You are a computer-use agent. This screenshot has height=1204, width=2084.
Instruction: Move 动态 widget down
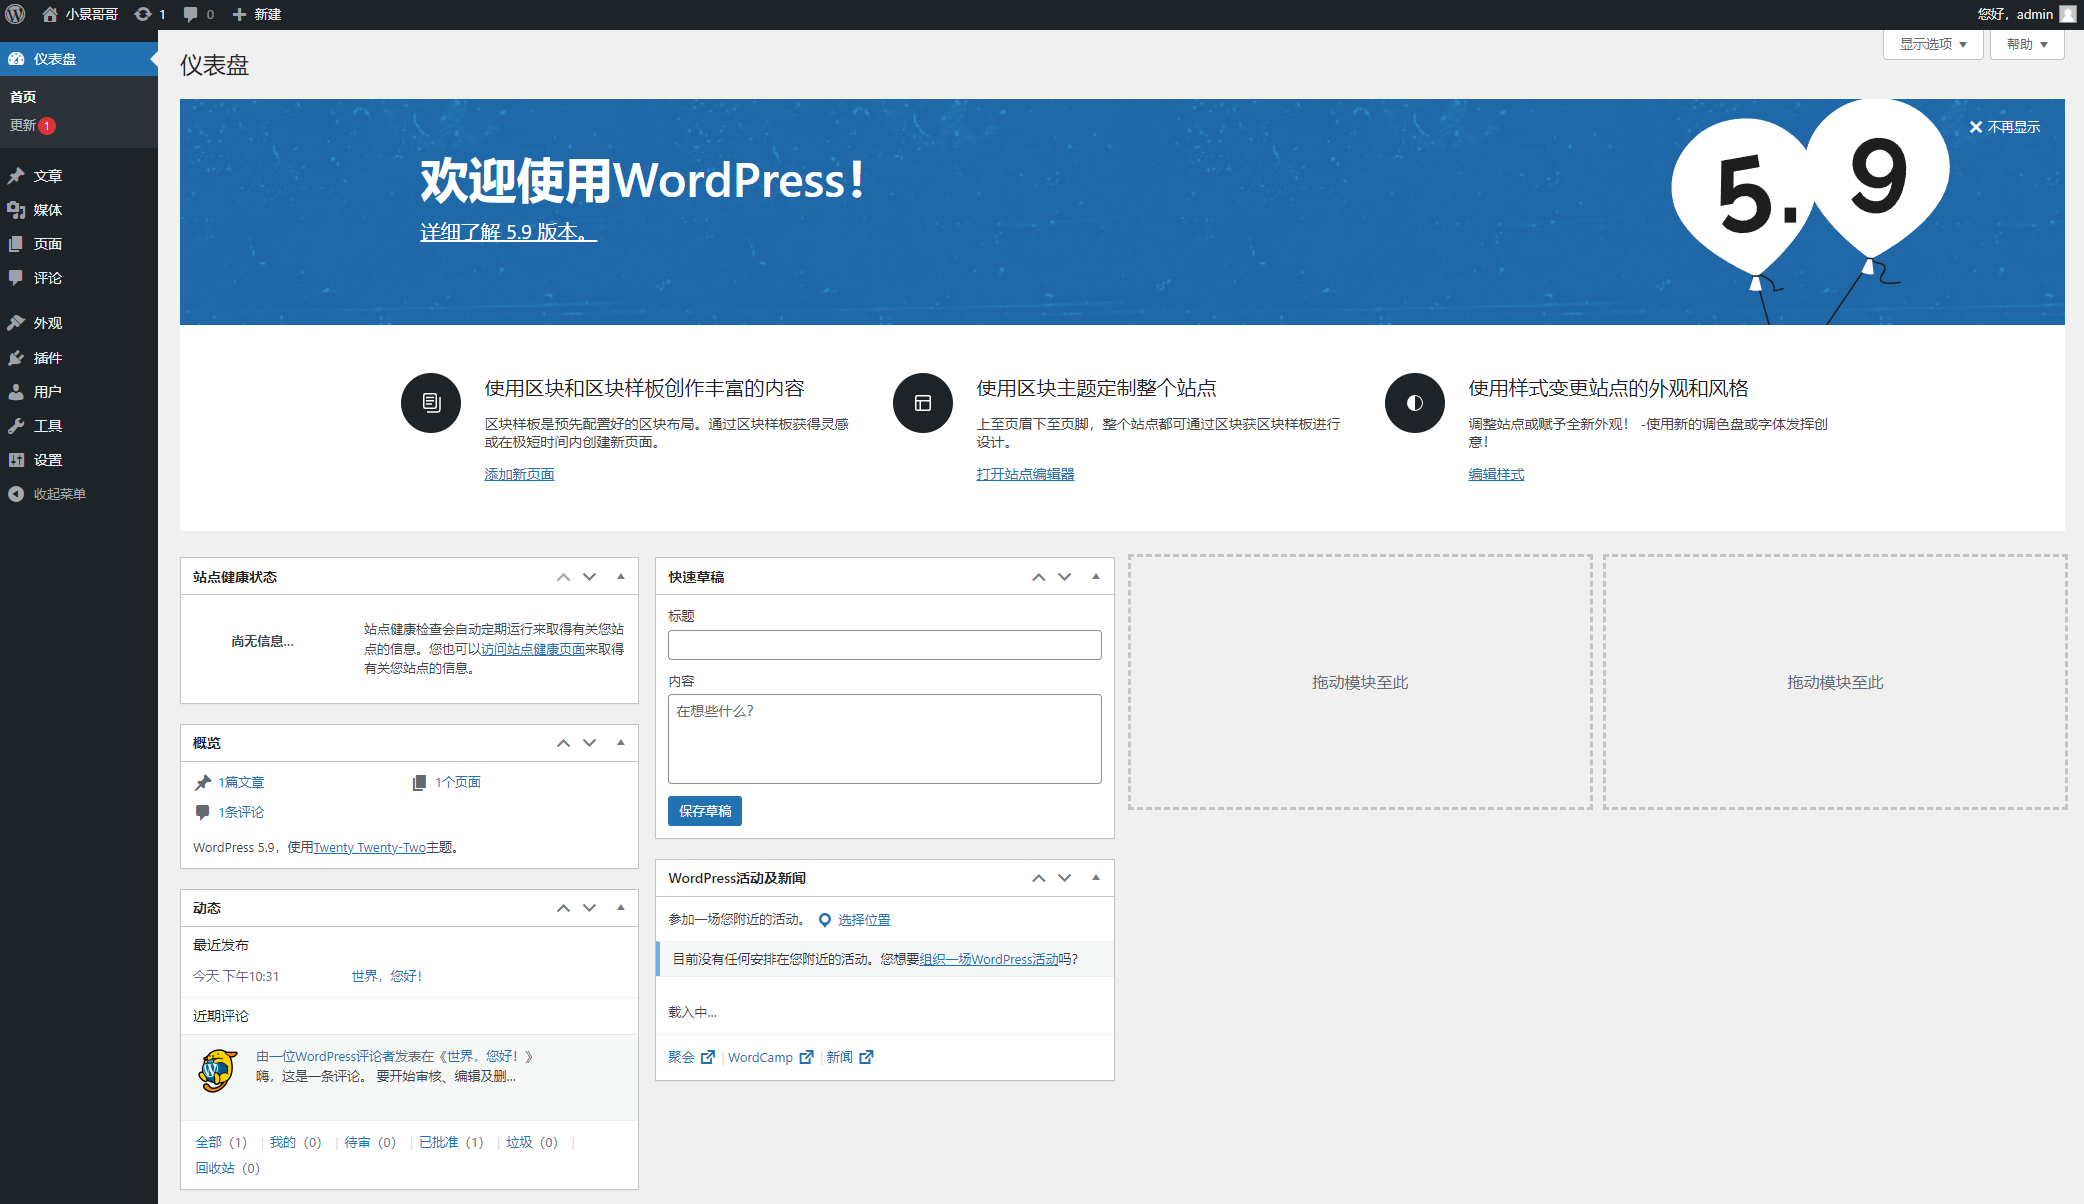click(589, 908)
